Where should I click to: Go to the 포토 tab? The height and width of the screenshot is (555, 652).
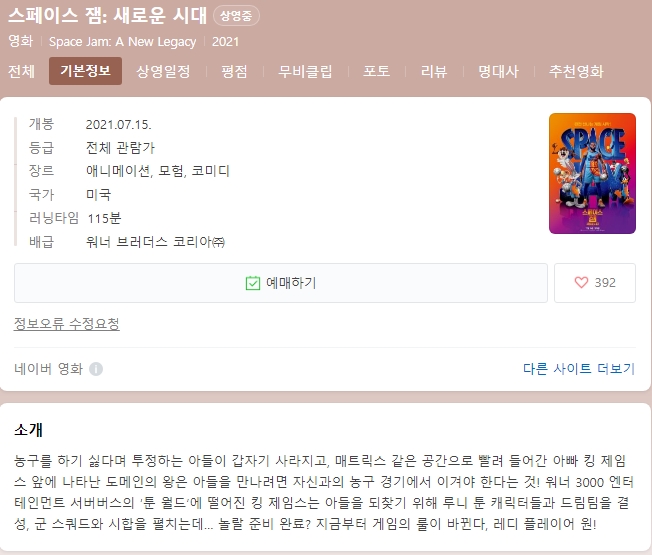coord(376,71)
